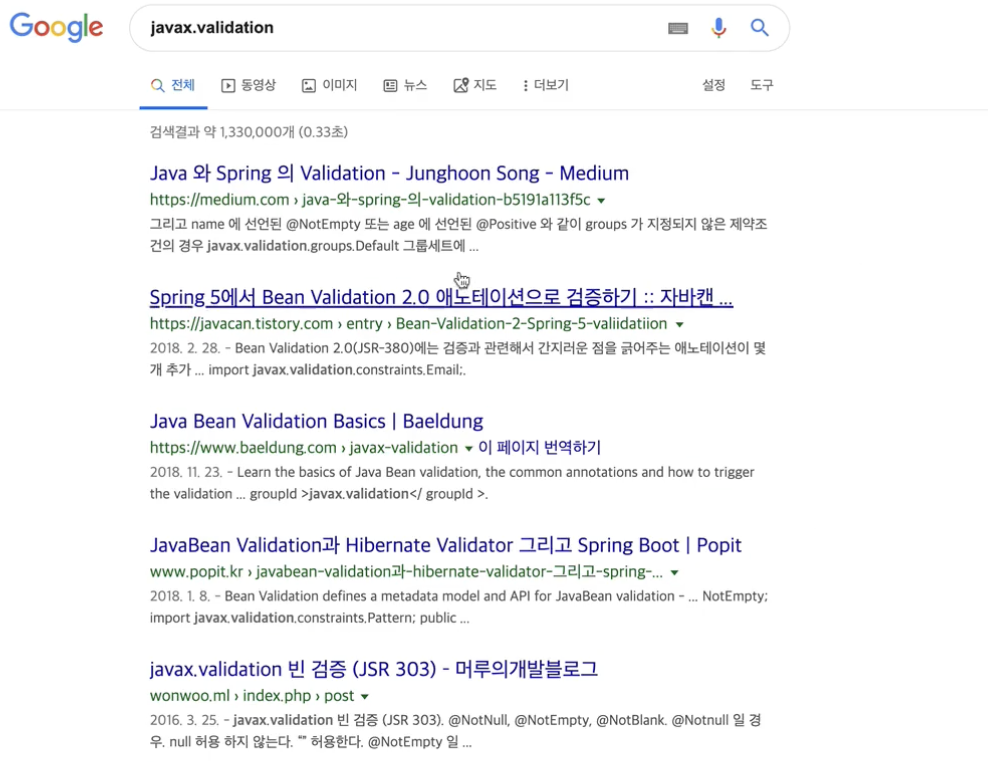
Task: Click the blue magnifier search button
Action: (759, 28)
